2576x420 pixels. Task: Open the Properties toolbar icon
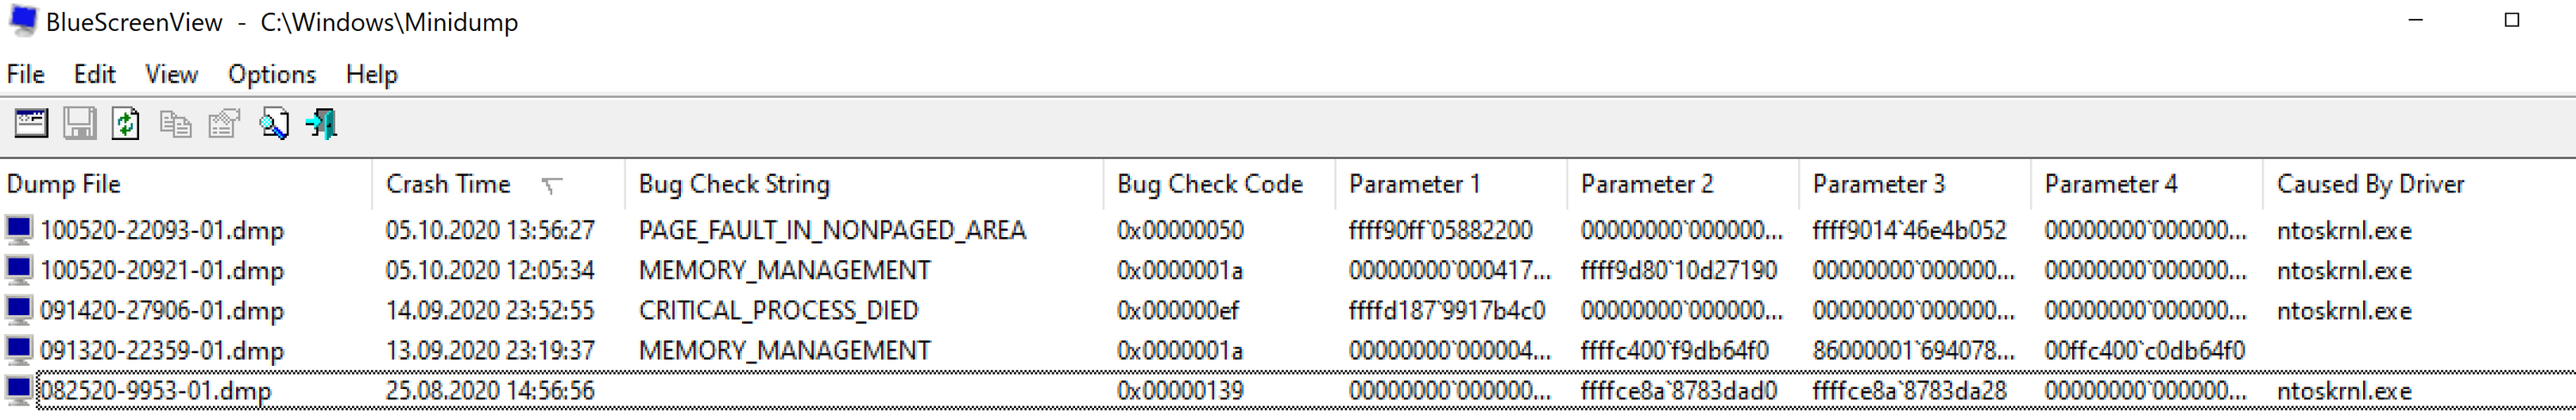224,124
